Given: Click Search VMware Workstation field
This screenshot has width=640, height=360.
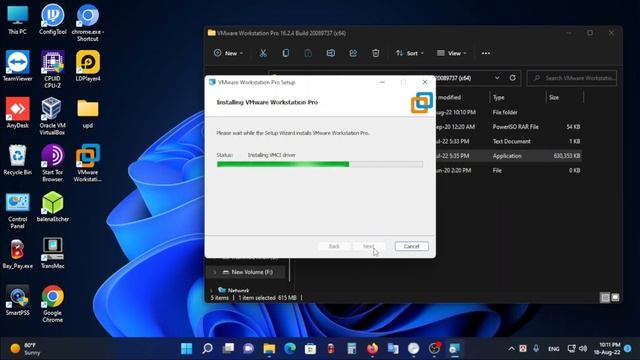Looking at the screenshot, I should pyautogui.click(x=572, y=78).
